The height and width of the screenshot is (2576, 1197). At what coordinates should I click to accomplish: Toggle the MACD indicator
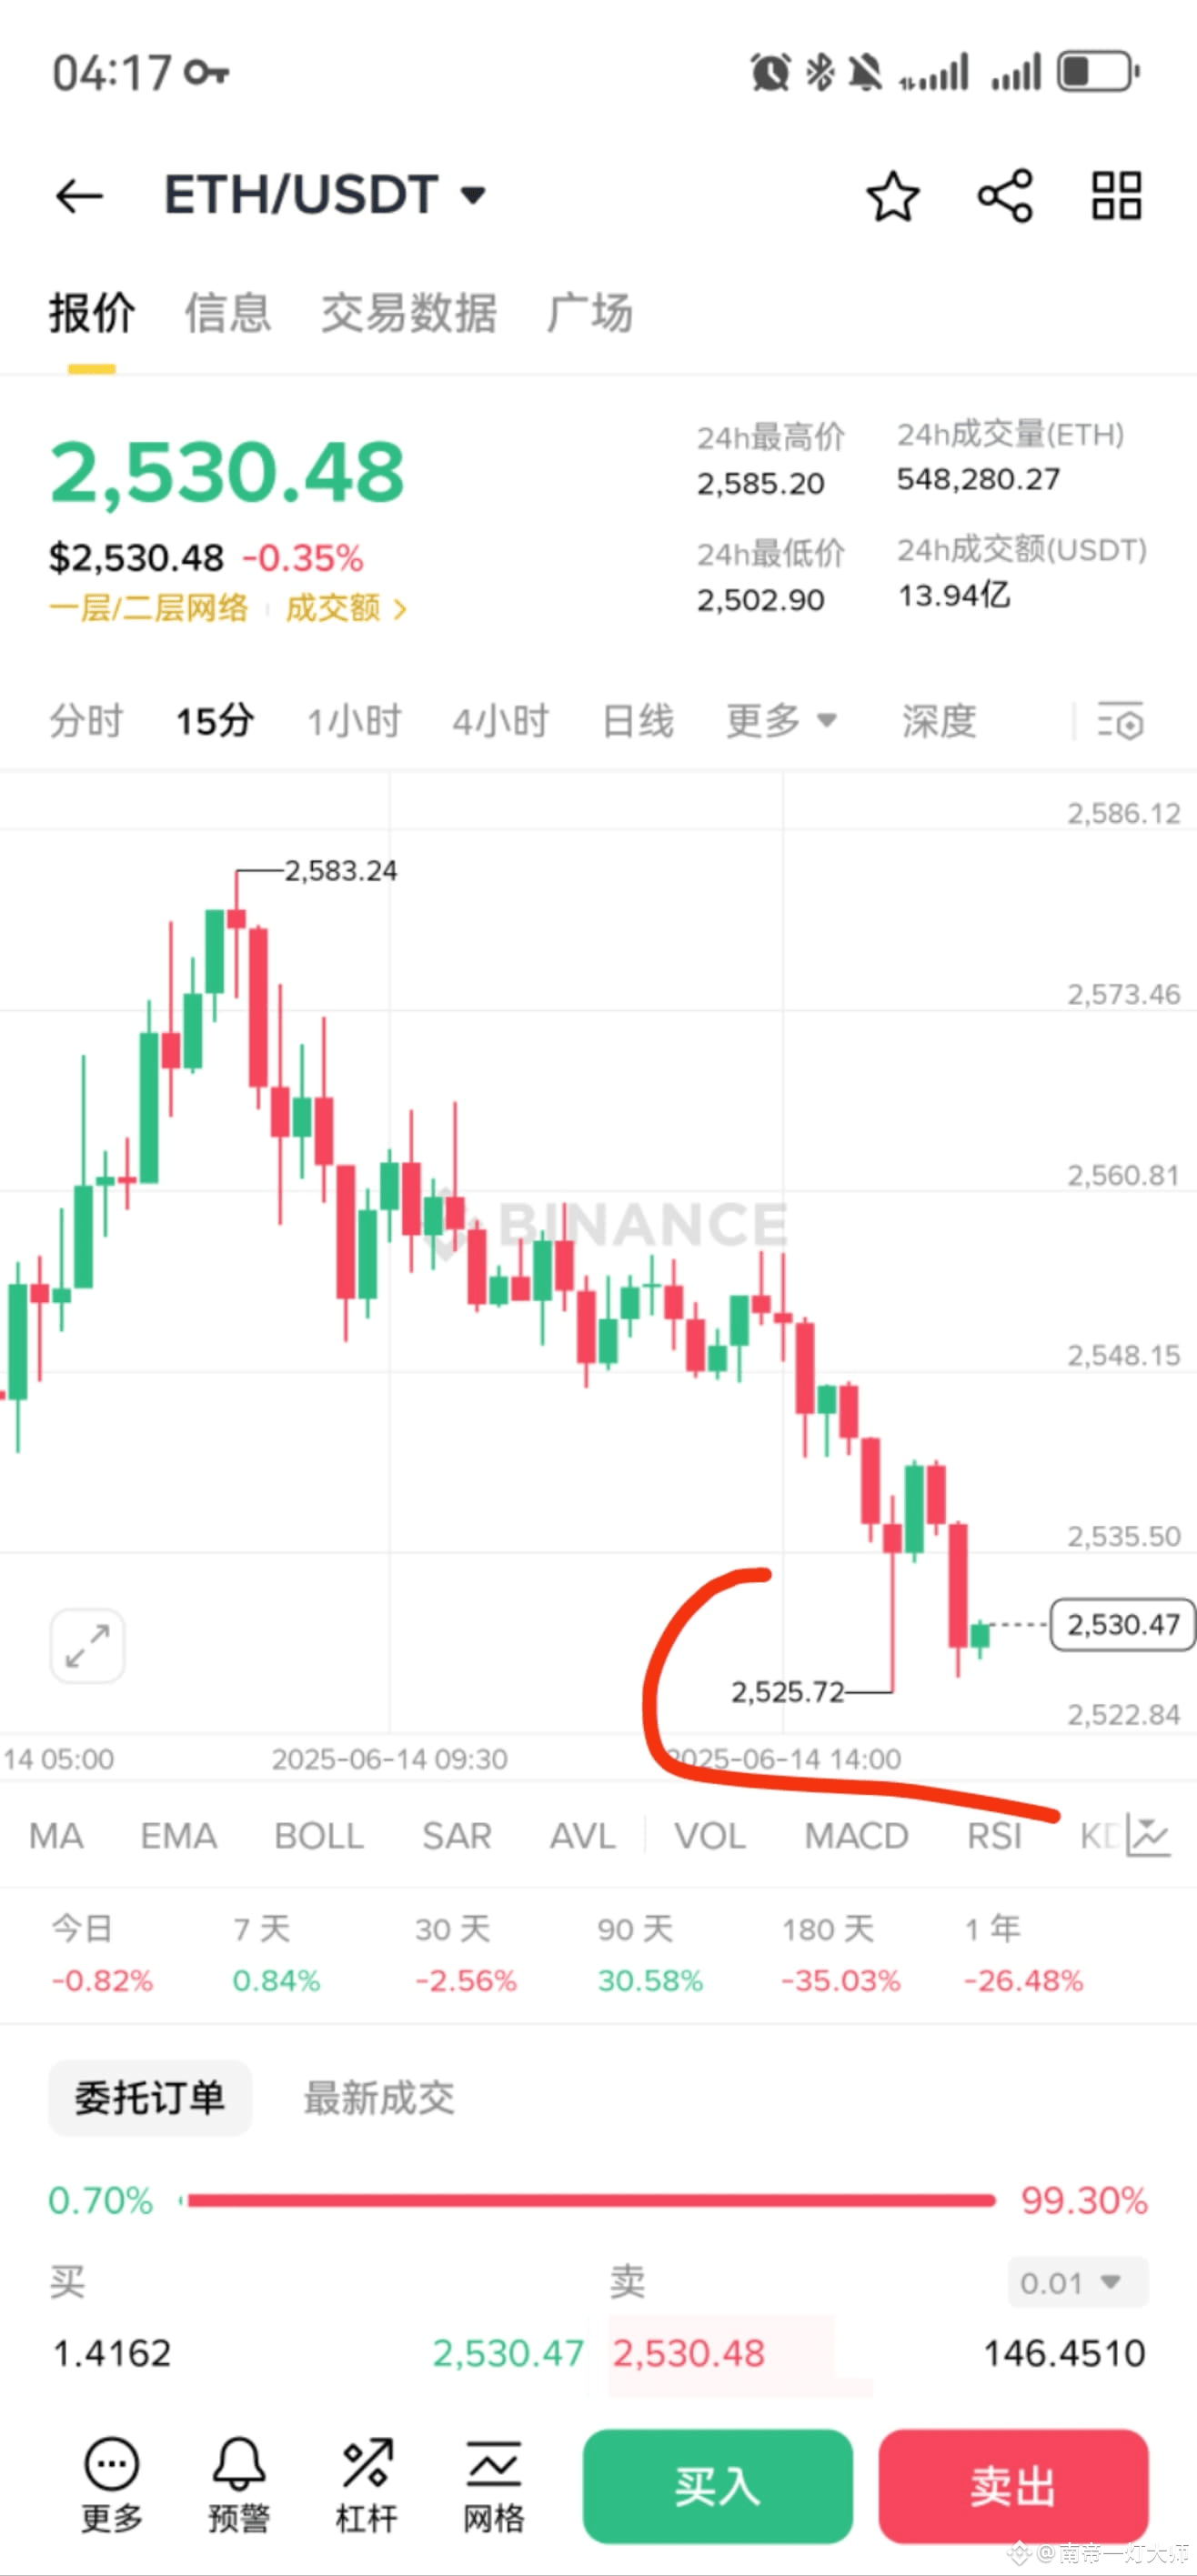[856, 1836]
